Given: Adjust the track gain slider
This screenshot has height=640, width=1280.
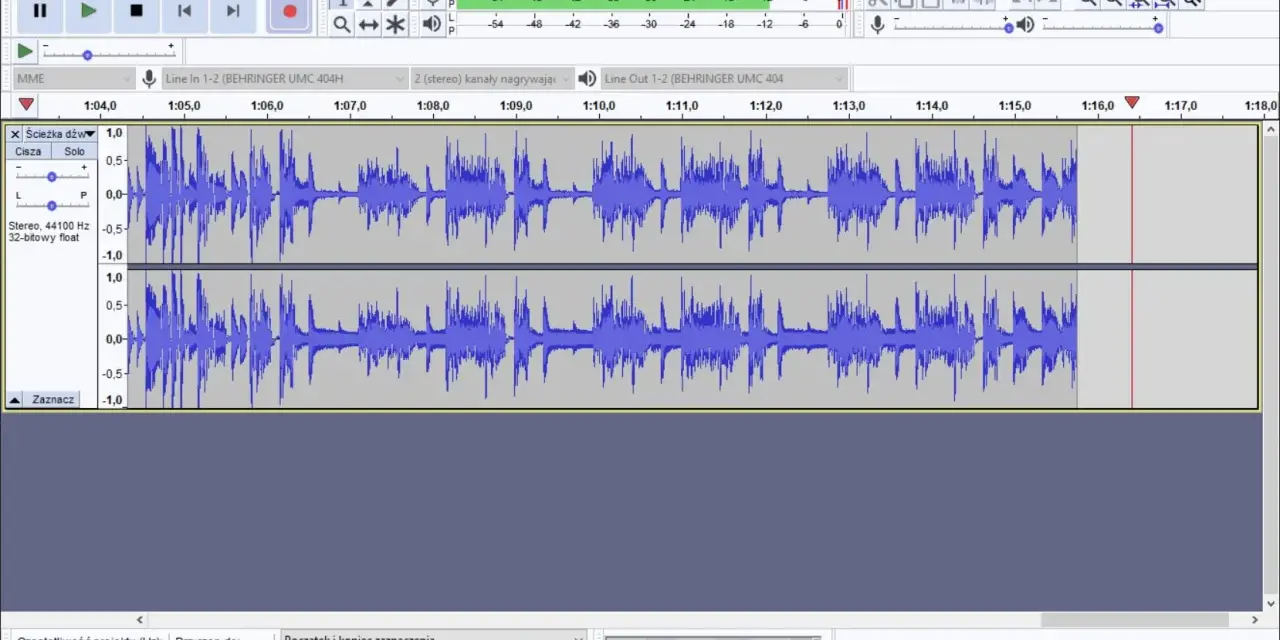Looking at the screenshot, I should (x=51, y=176).
